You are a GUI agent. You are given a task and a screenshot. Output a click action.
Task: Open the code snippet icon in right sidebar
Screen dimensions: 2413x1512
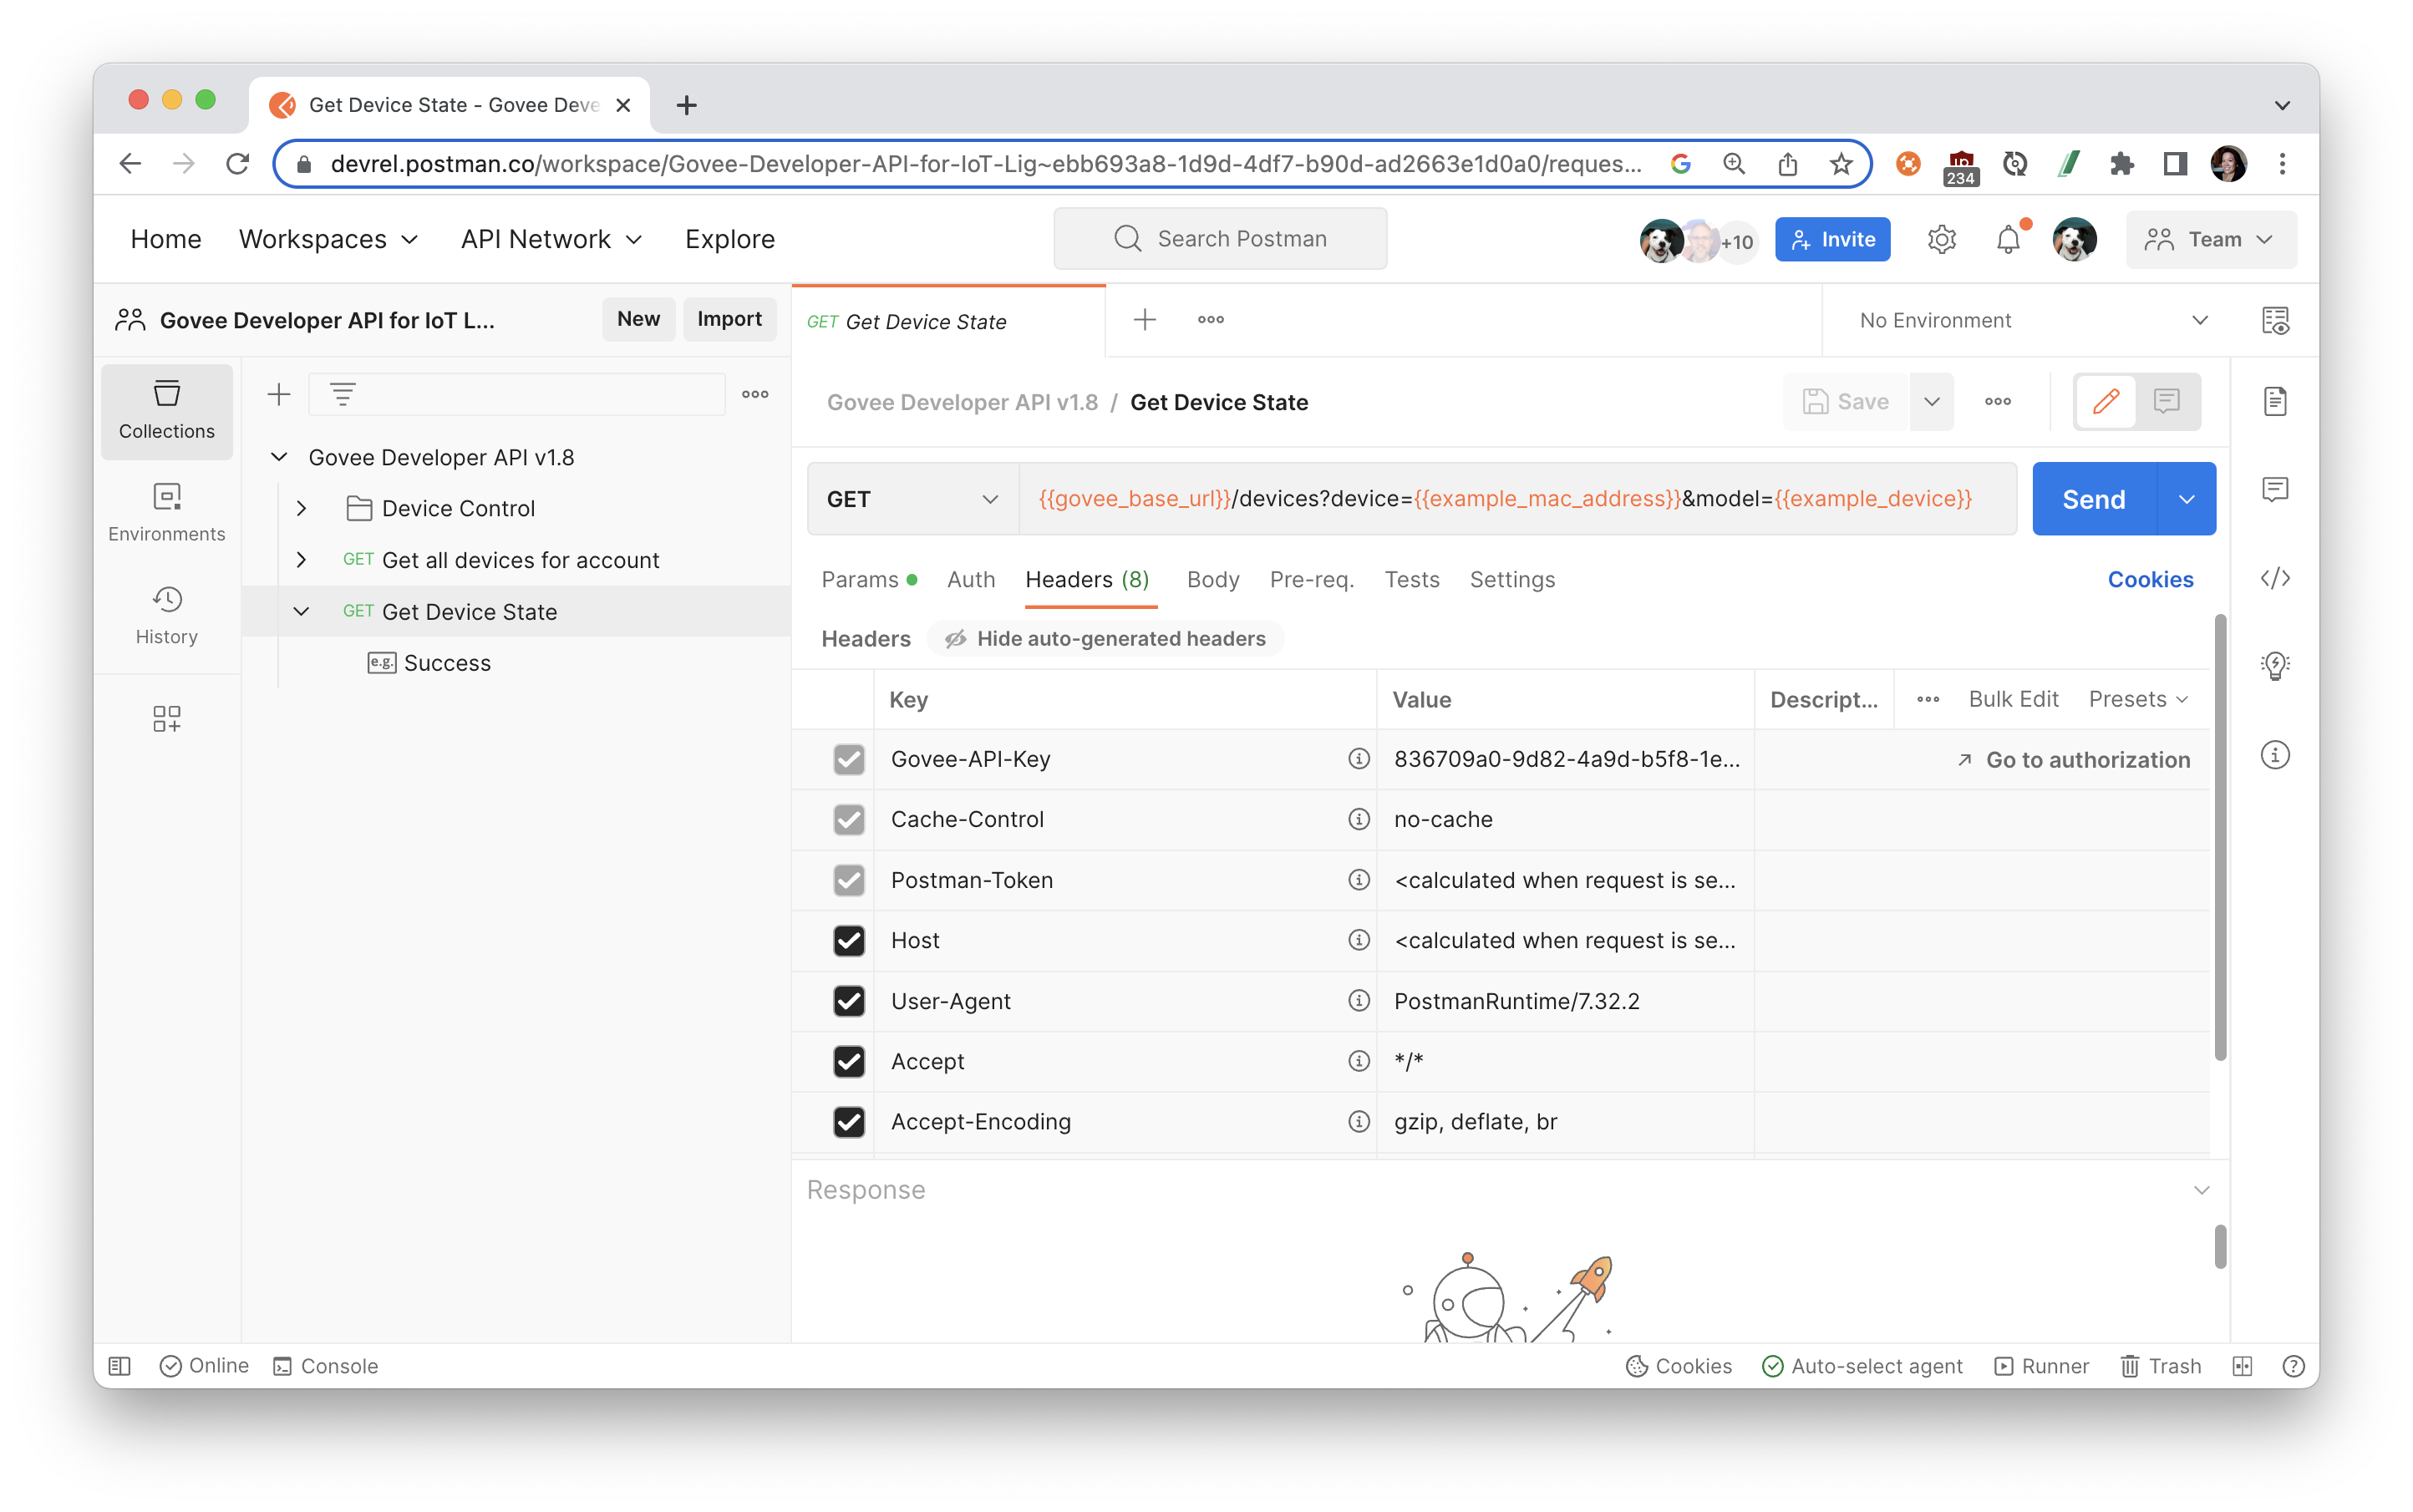tap(2275, 578)
